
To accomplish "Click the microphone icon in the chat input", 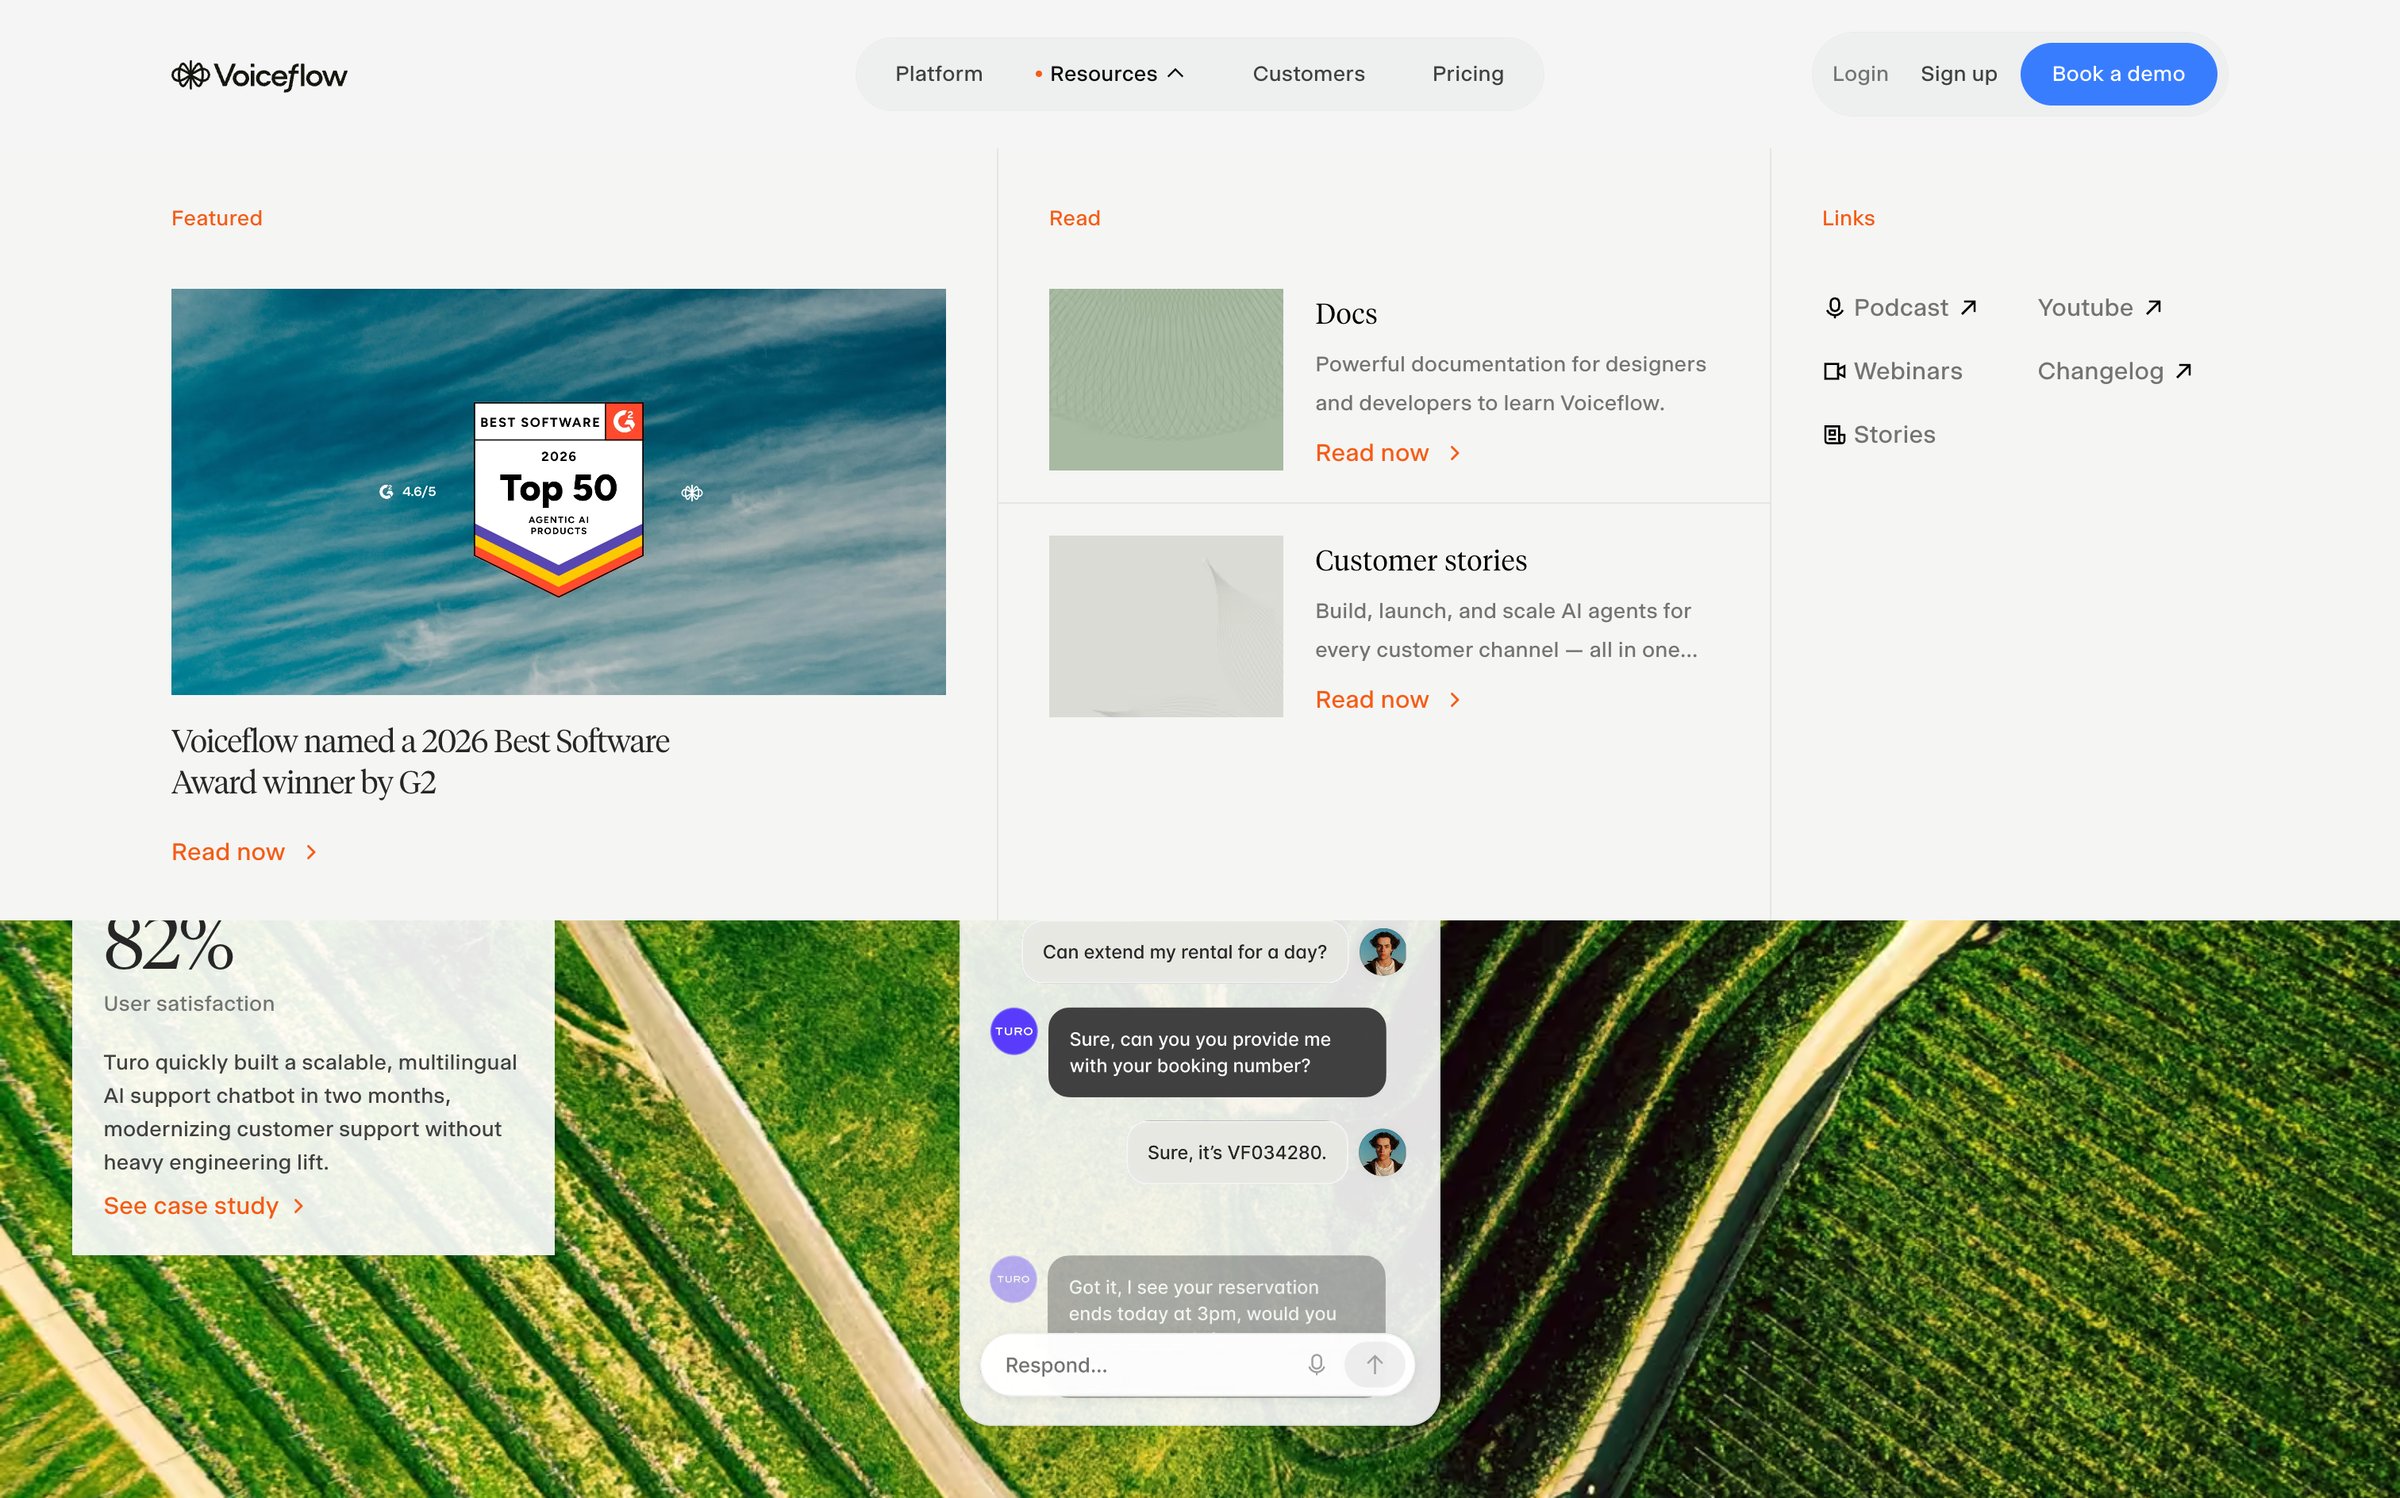I will coord(1316,1365).
